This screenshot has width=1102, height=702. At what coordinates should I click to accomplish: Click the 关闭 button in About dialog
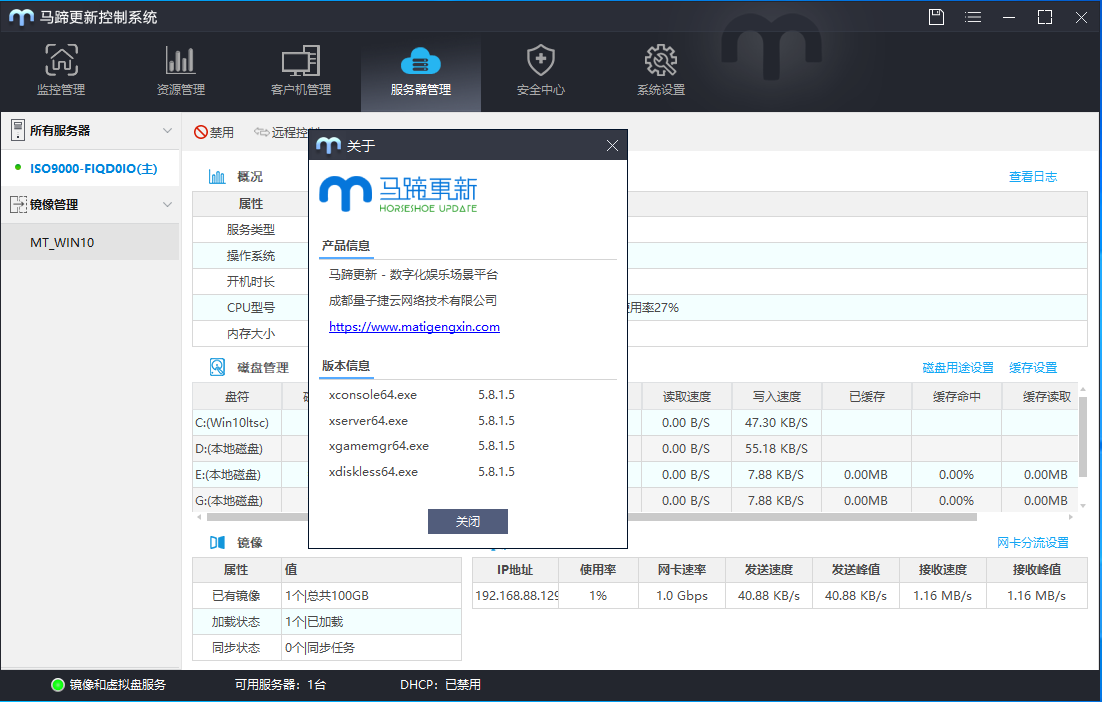click(x=467, y=521)
